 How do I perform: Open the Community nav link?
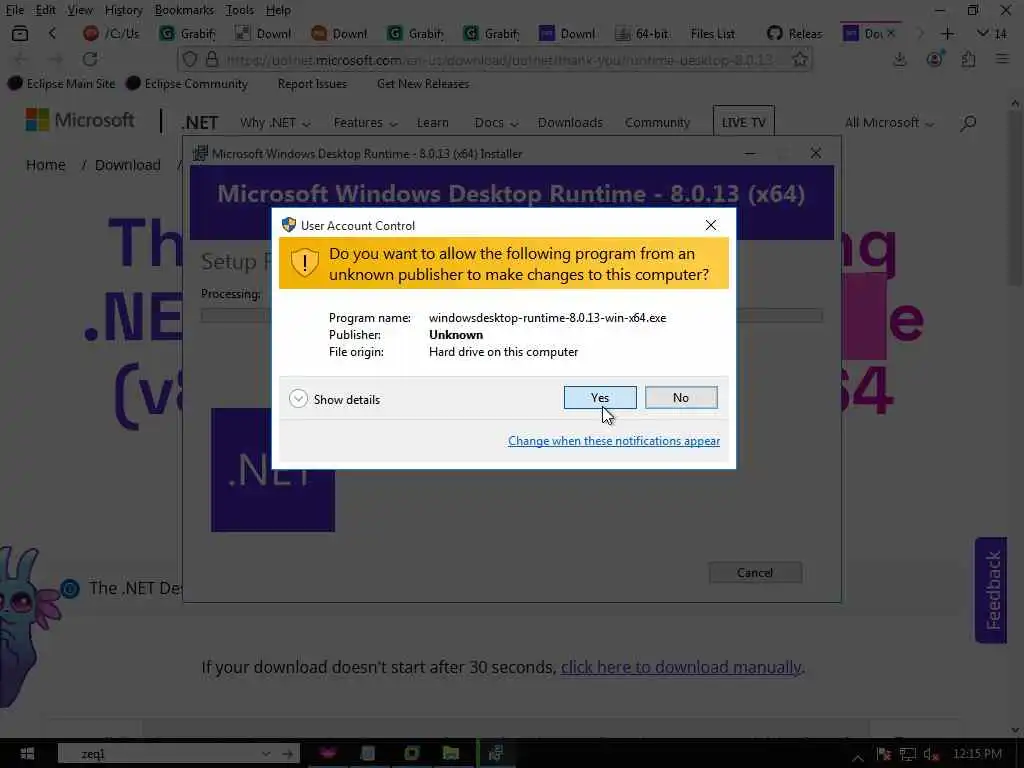click(657, 122)
